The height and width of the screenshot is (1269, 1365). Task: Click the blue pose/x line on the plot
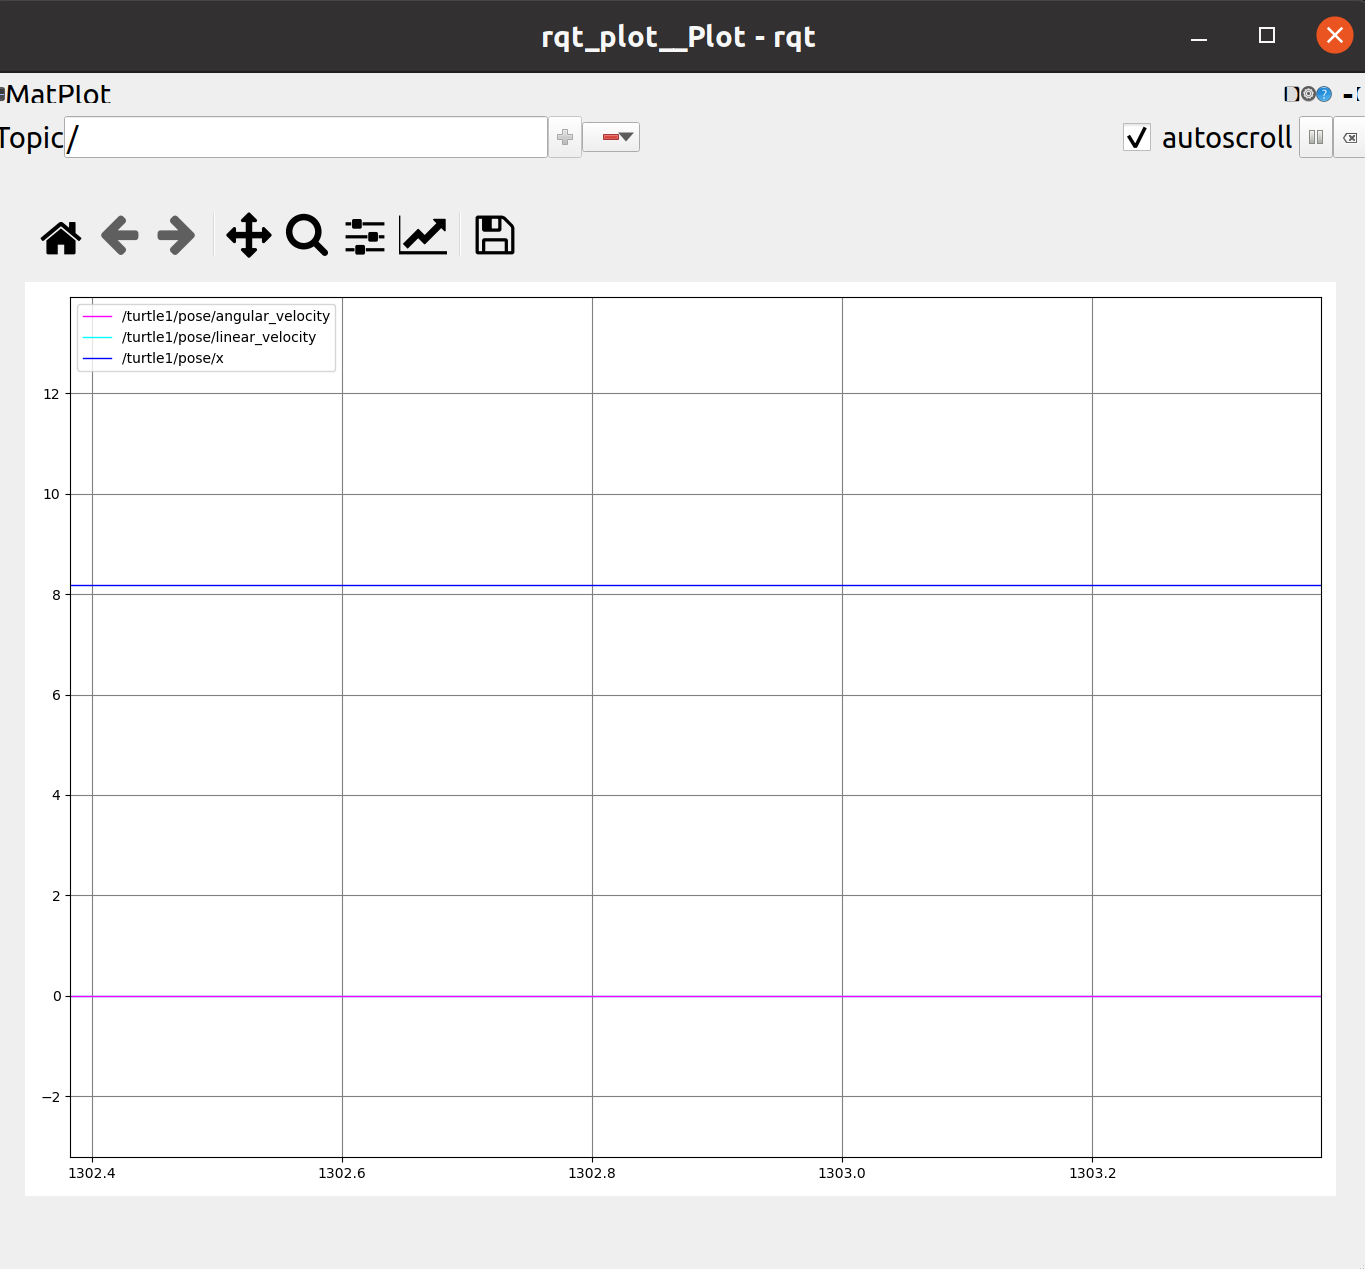[x=696, y=585]
